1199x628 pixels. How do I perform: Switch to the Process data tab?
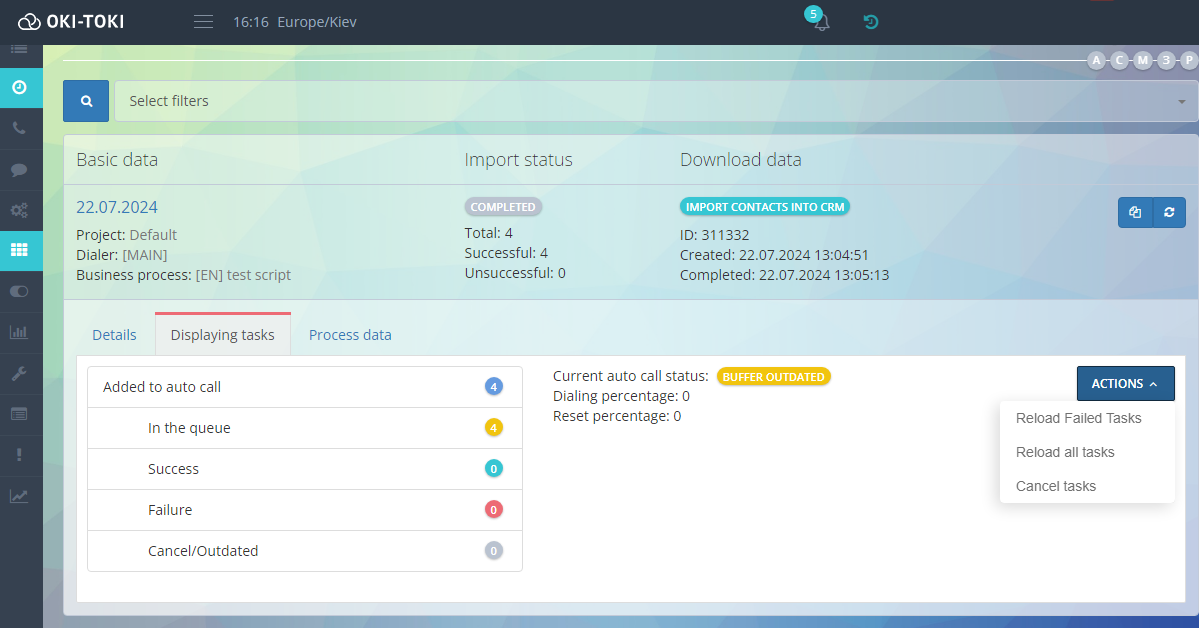[350, 335]
